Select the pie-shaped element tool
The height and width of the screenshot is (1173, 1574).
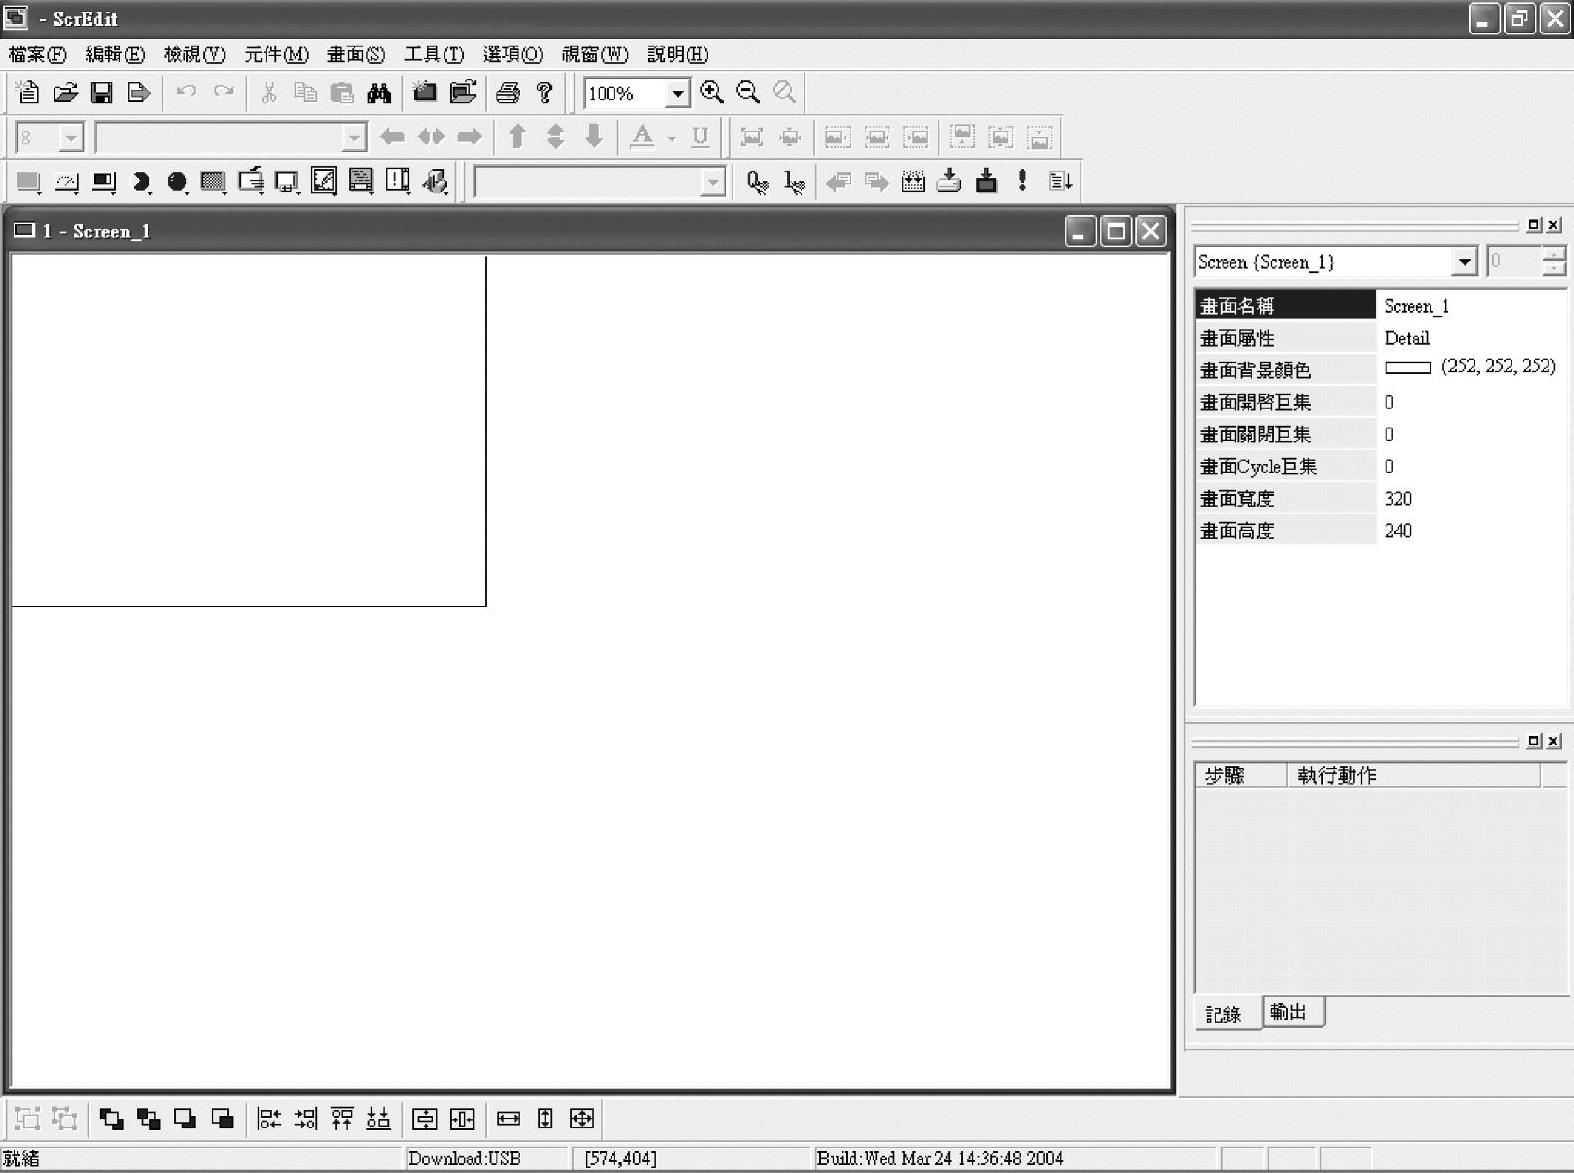point(141,181)
